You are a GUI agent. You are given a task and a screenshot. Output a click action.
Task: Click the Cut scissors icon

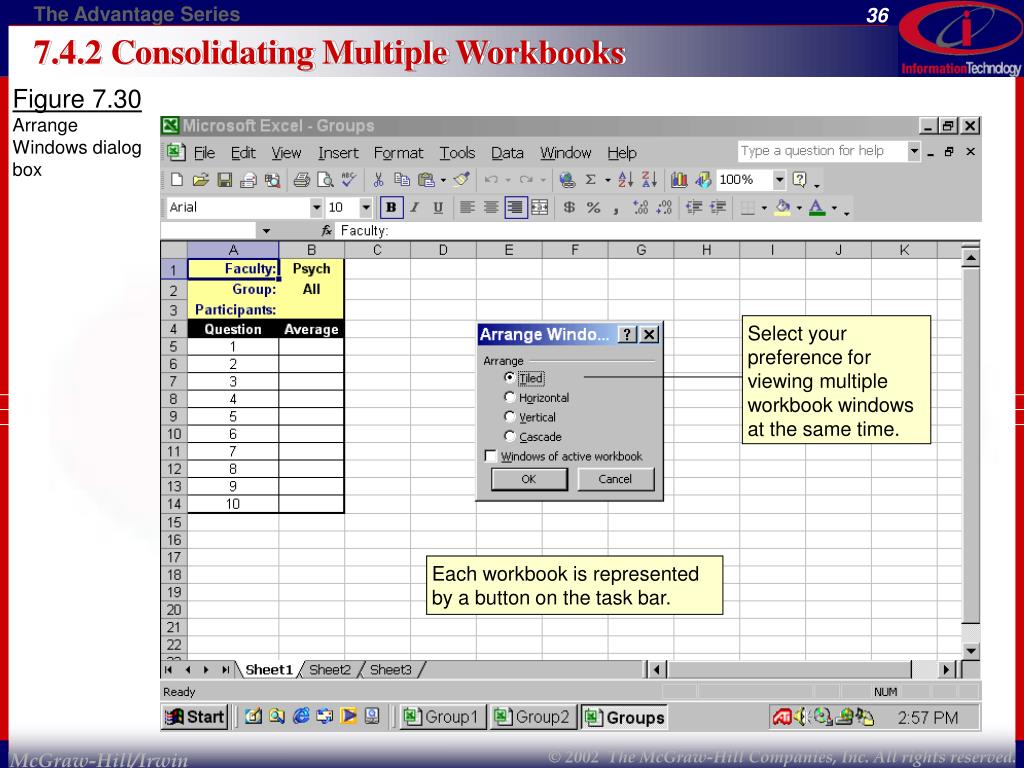click(378, 180)
